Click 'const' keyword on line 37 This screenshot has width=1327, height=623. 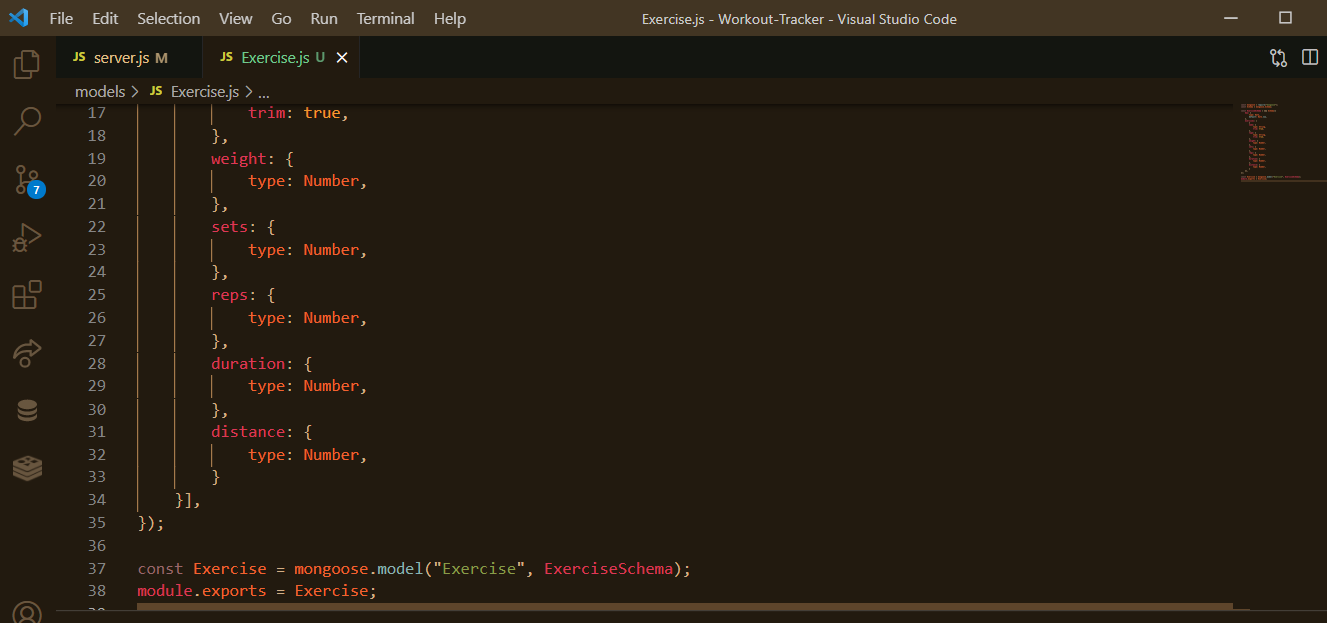[161, 569]
